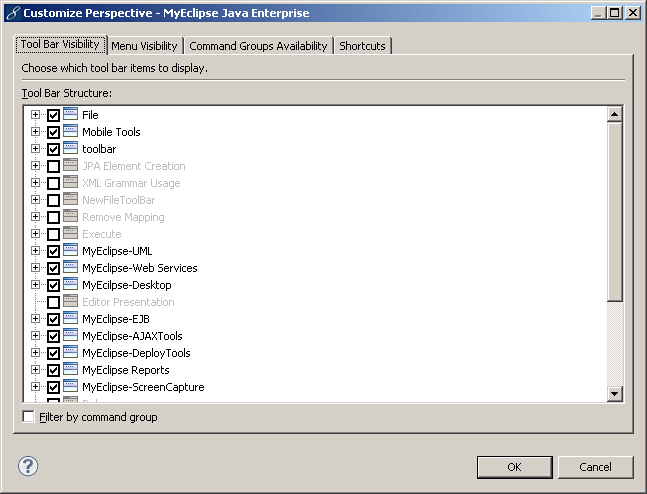This screenshot has height=494, width=647.
Task: Expand the toolbar tree node
Action: [x=35, y=148]
